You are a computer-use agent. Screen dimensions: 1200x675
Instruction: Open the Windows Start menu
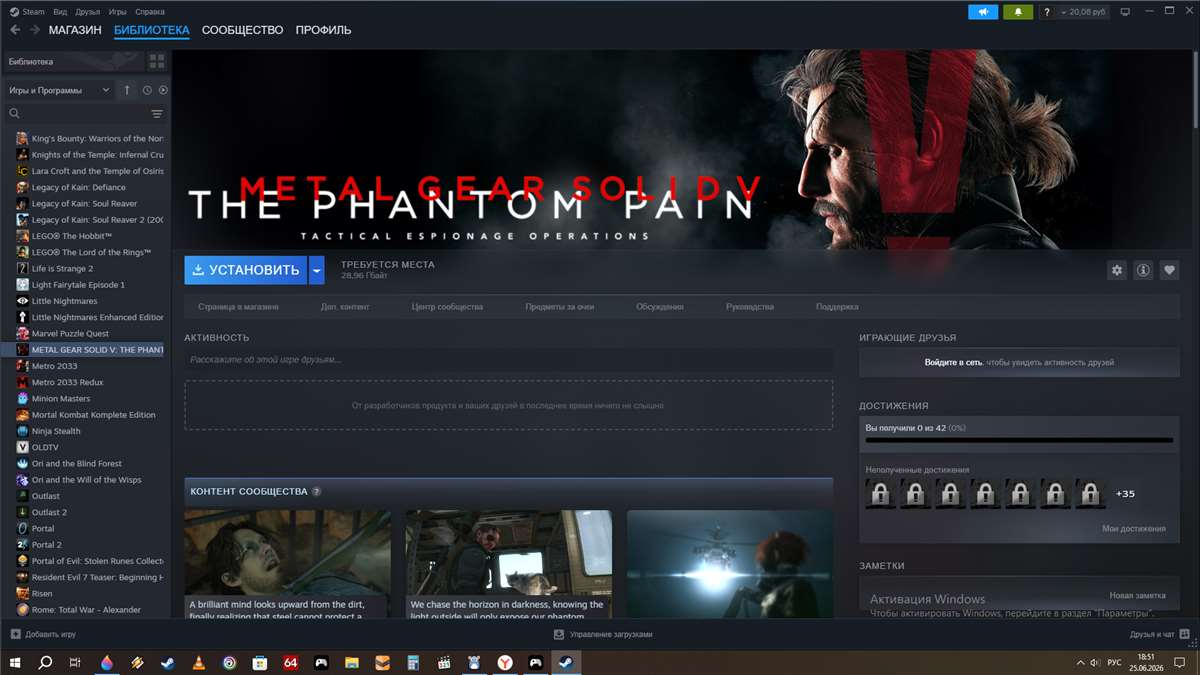point(16,662)
